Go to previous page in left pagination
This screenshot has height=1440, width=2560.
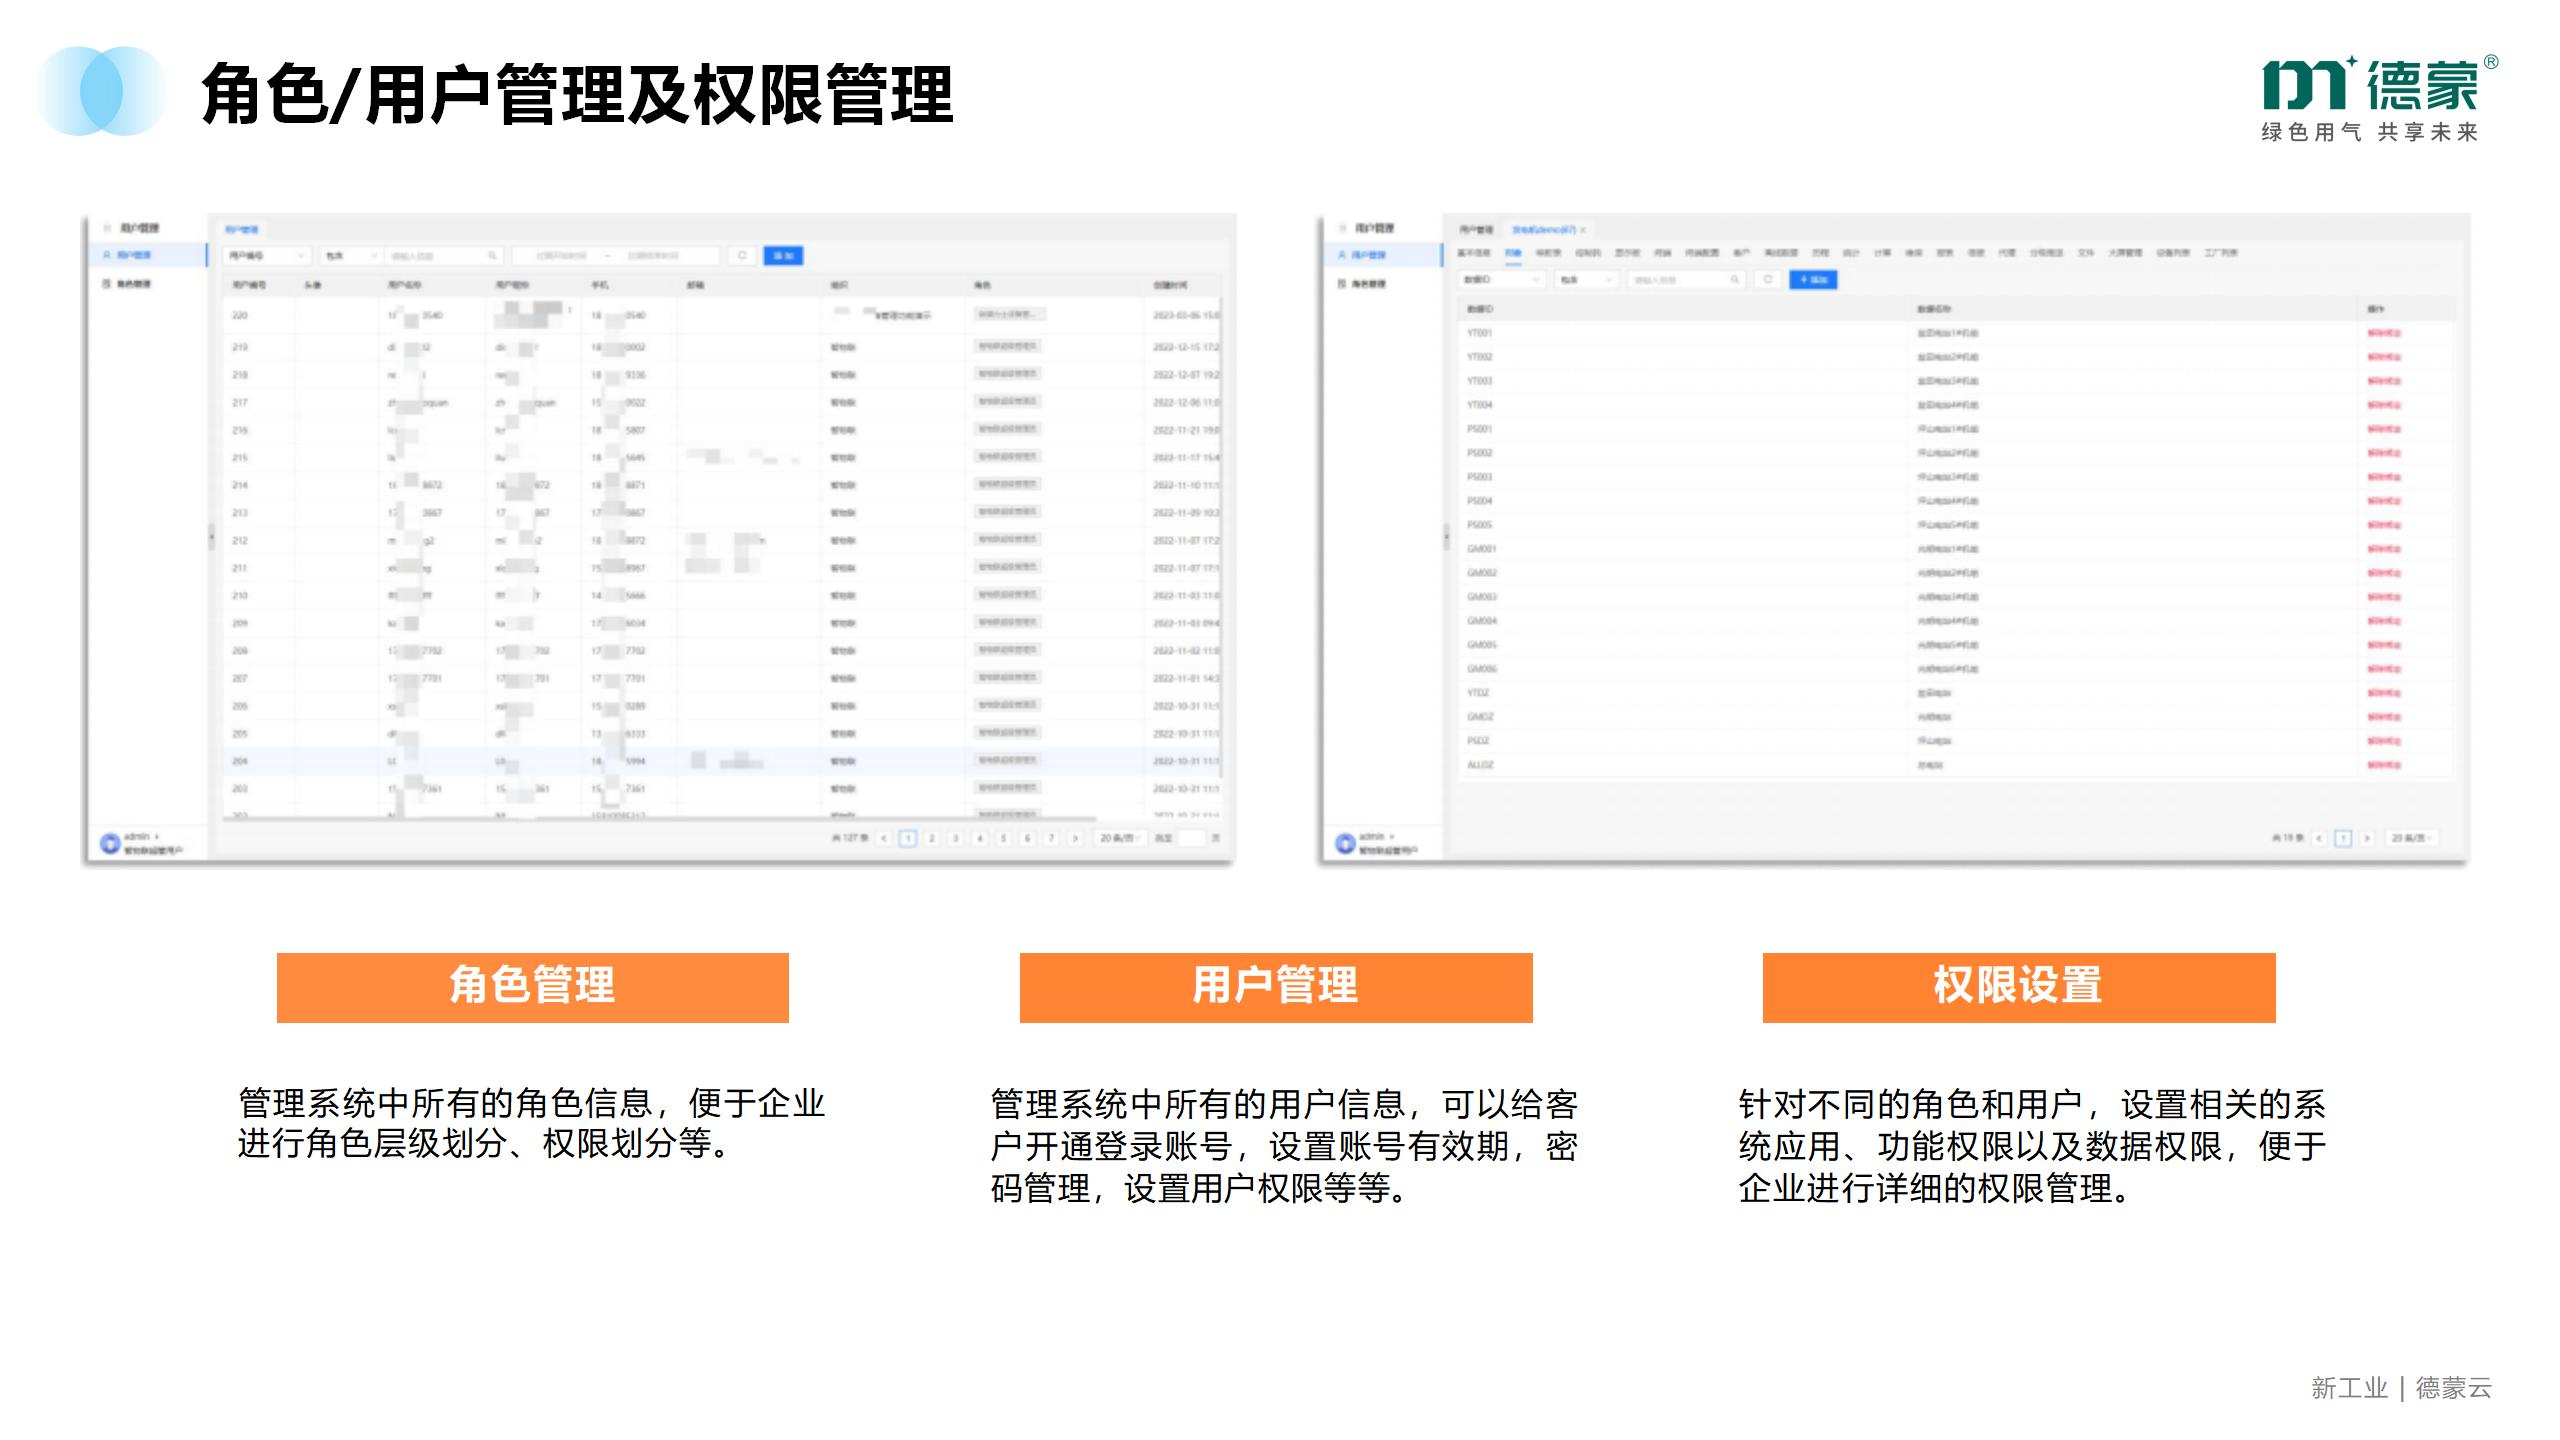[884, 838]
